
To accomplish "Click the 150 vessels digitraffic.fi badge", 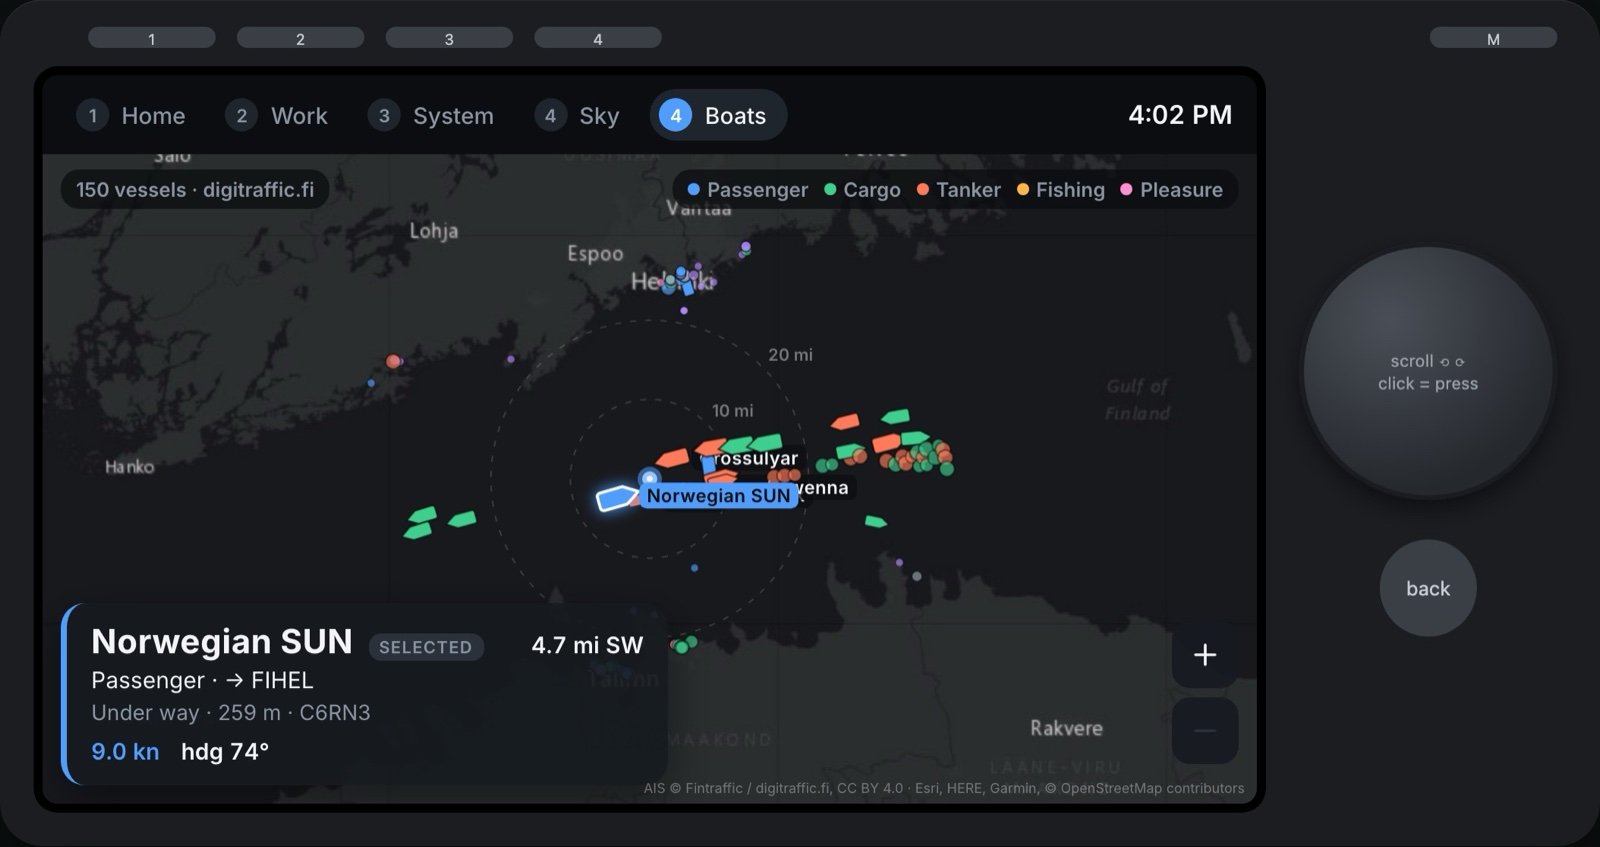I will (x=195, y=190).
